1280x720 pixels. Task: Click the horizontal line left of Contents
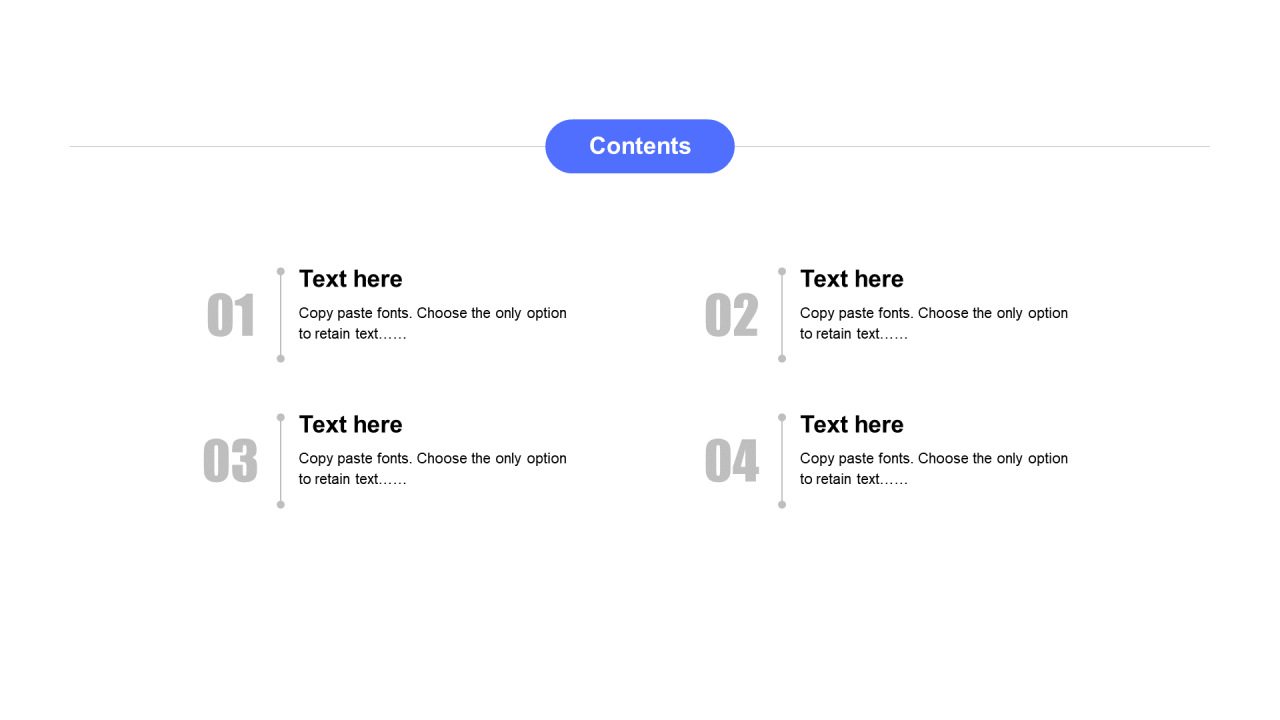(x=307, y=146)
